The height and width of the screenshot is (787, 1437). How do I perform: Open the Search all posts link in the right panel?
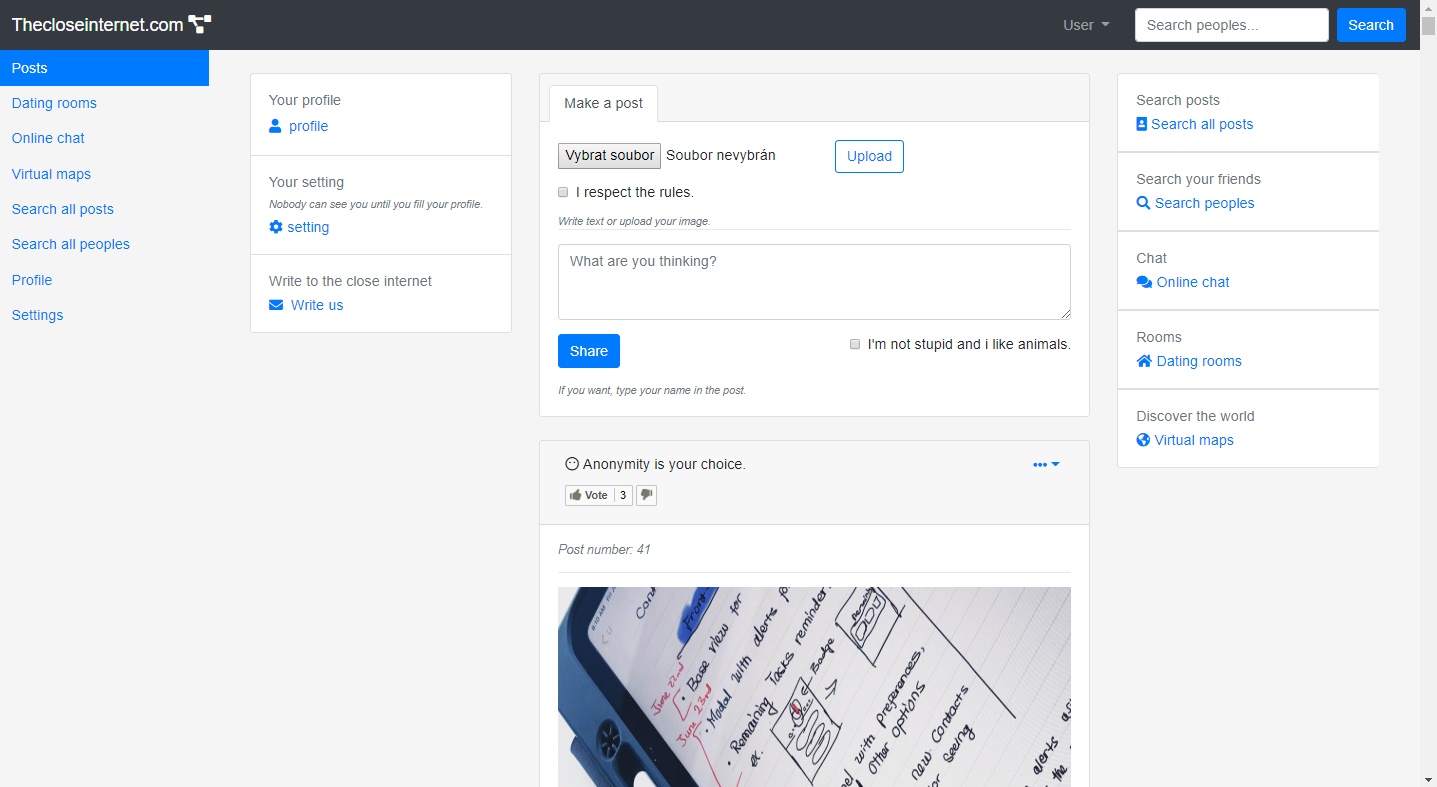1202,124
